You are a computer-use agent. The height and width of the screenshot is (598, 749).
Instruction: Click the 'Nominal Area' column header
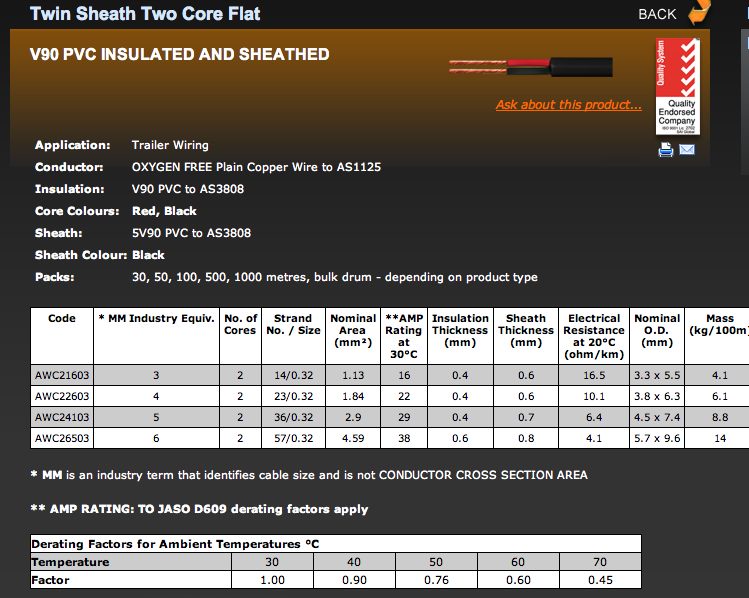pyautogui.click(x=353, y=330)
